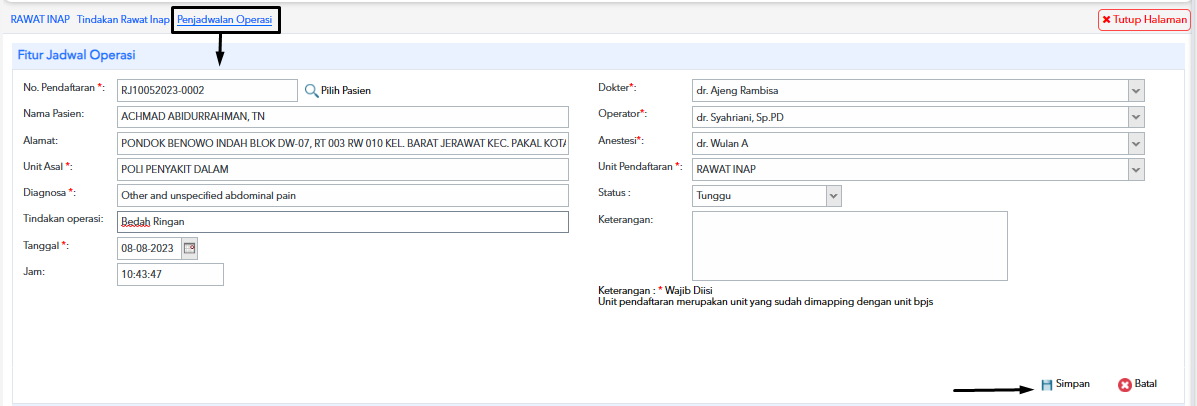Switch to Penjadwalan Operasi tab
1197x406 pixels.
[x=224, y=20]
